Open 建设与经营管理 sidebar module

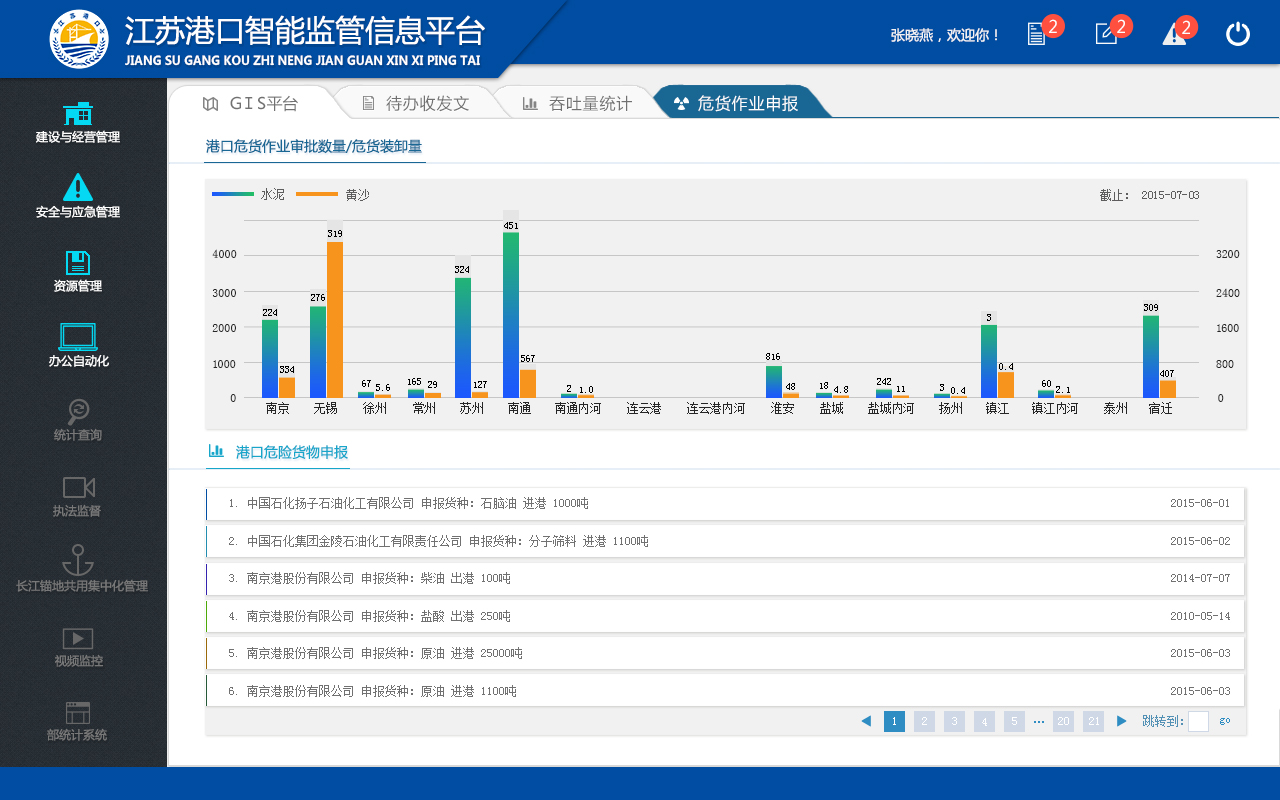[78, 122]
